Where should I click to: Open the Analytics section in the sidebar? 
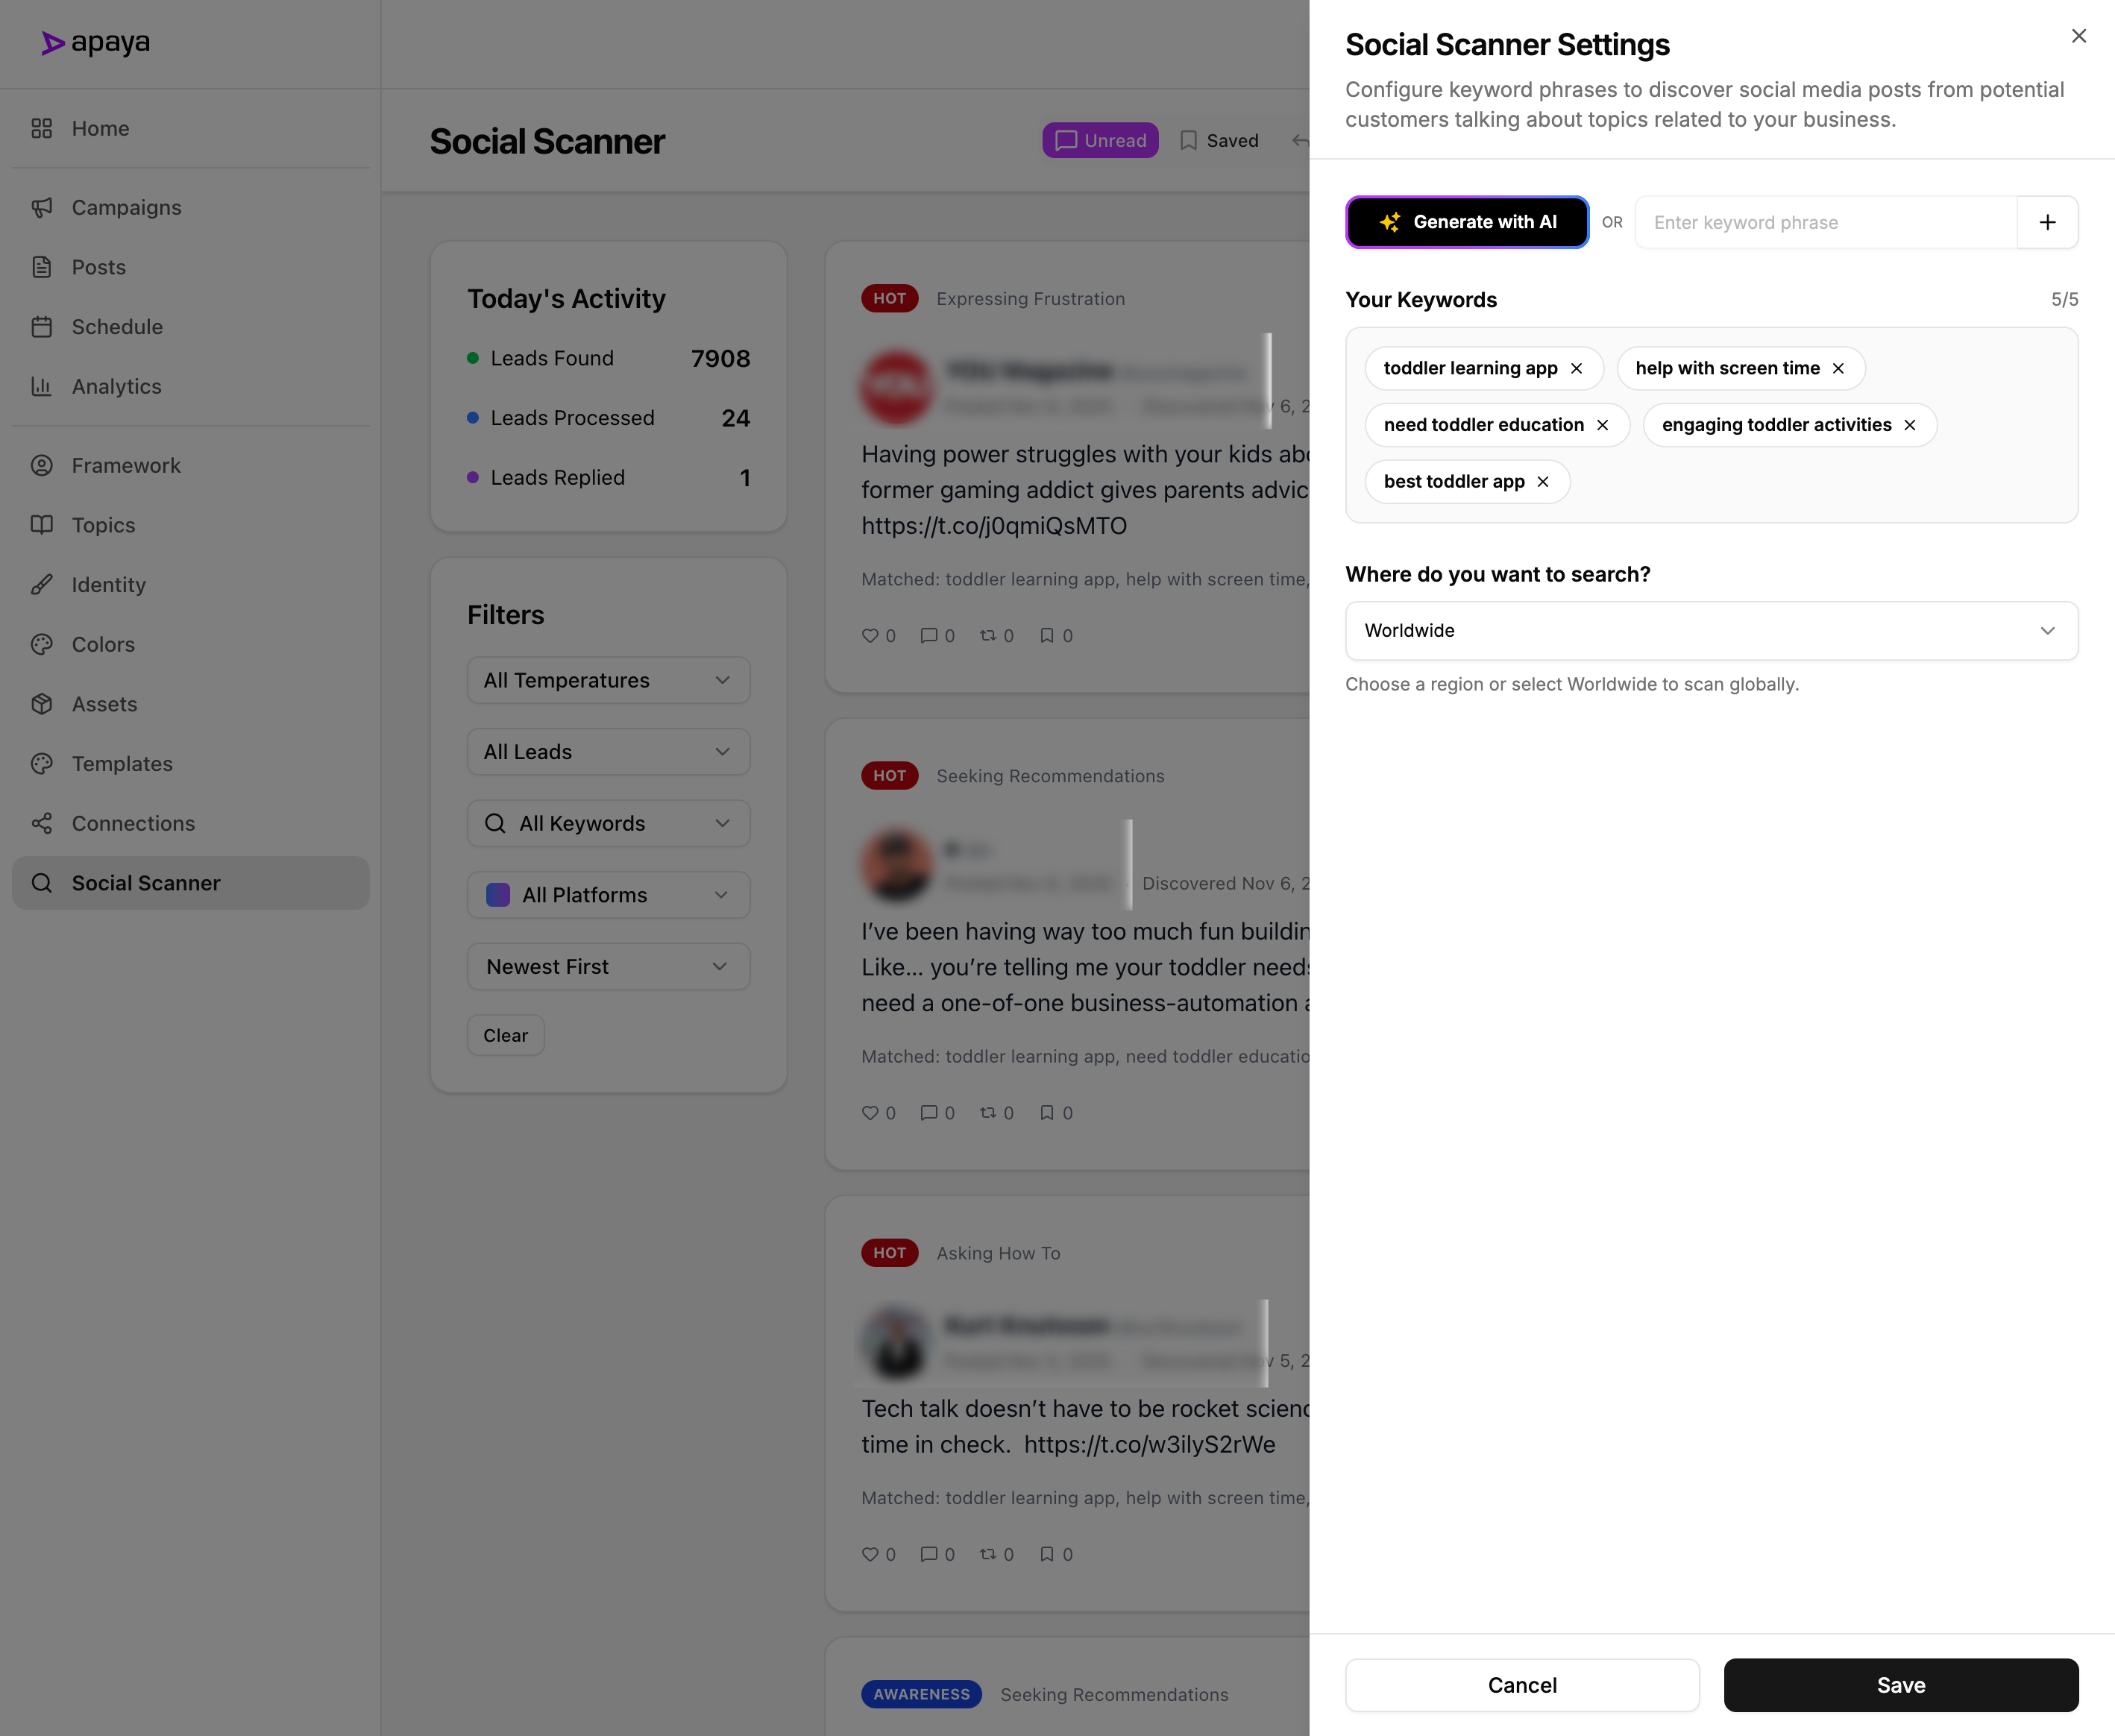[116, 386]
